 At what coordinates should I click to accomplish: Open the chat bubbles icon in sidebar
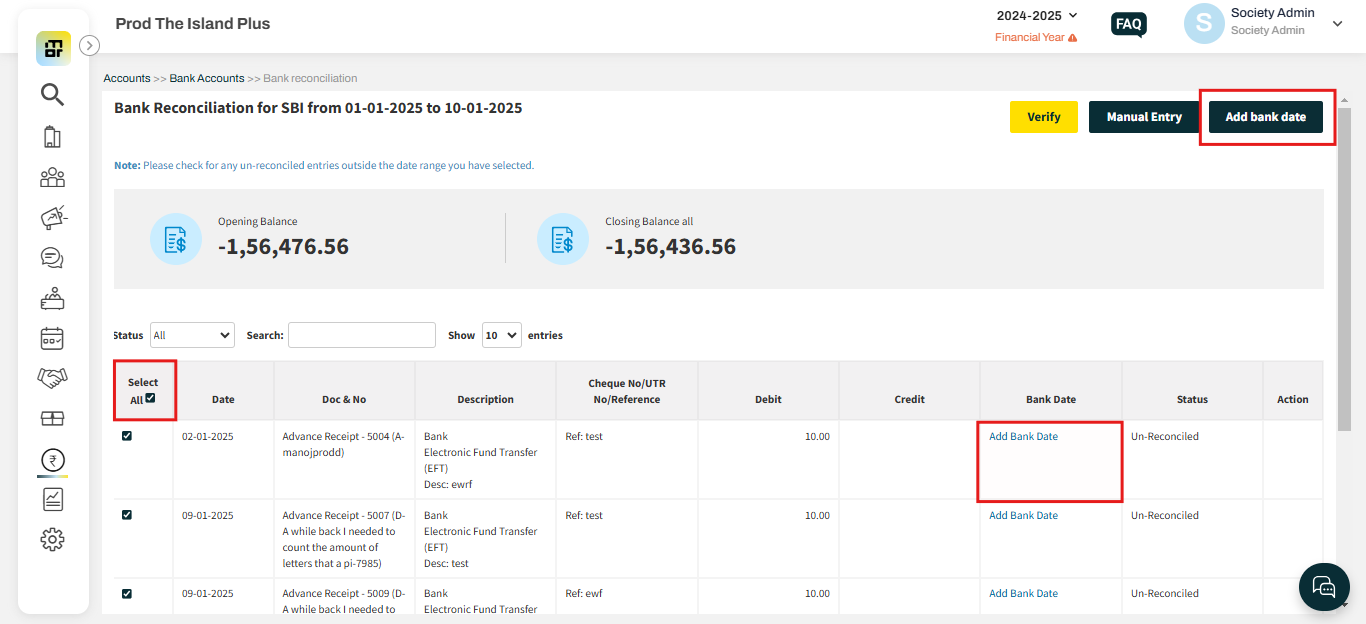pyautogui.click(x=52, y=258)
